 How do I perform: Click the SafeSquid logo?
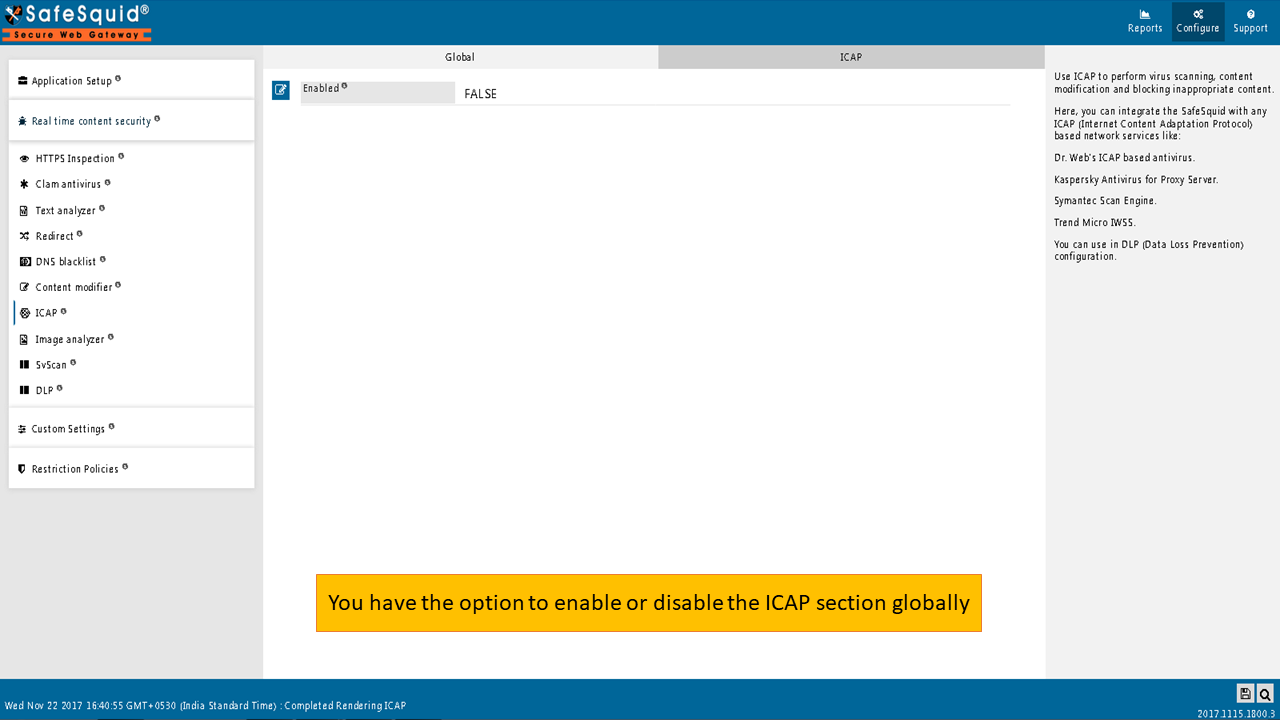click(x=77, y=22)
